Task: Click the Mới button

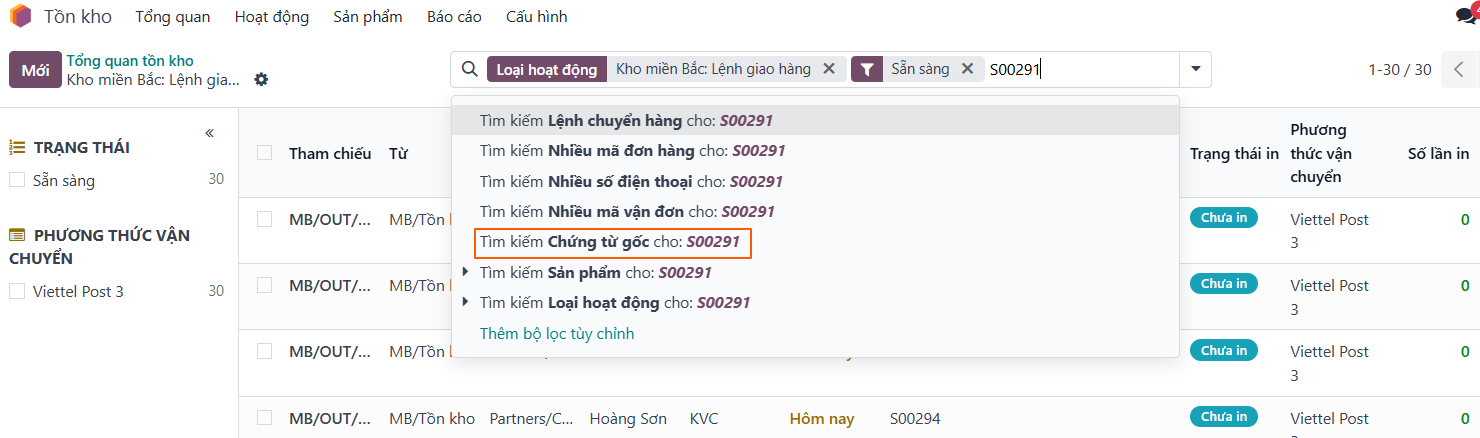Action: [35, 70]
